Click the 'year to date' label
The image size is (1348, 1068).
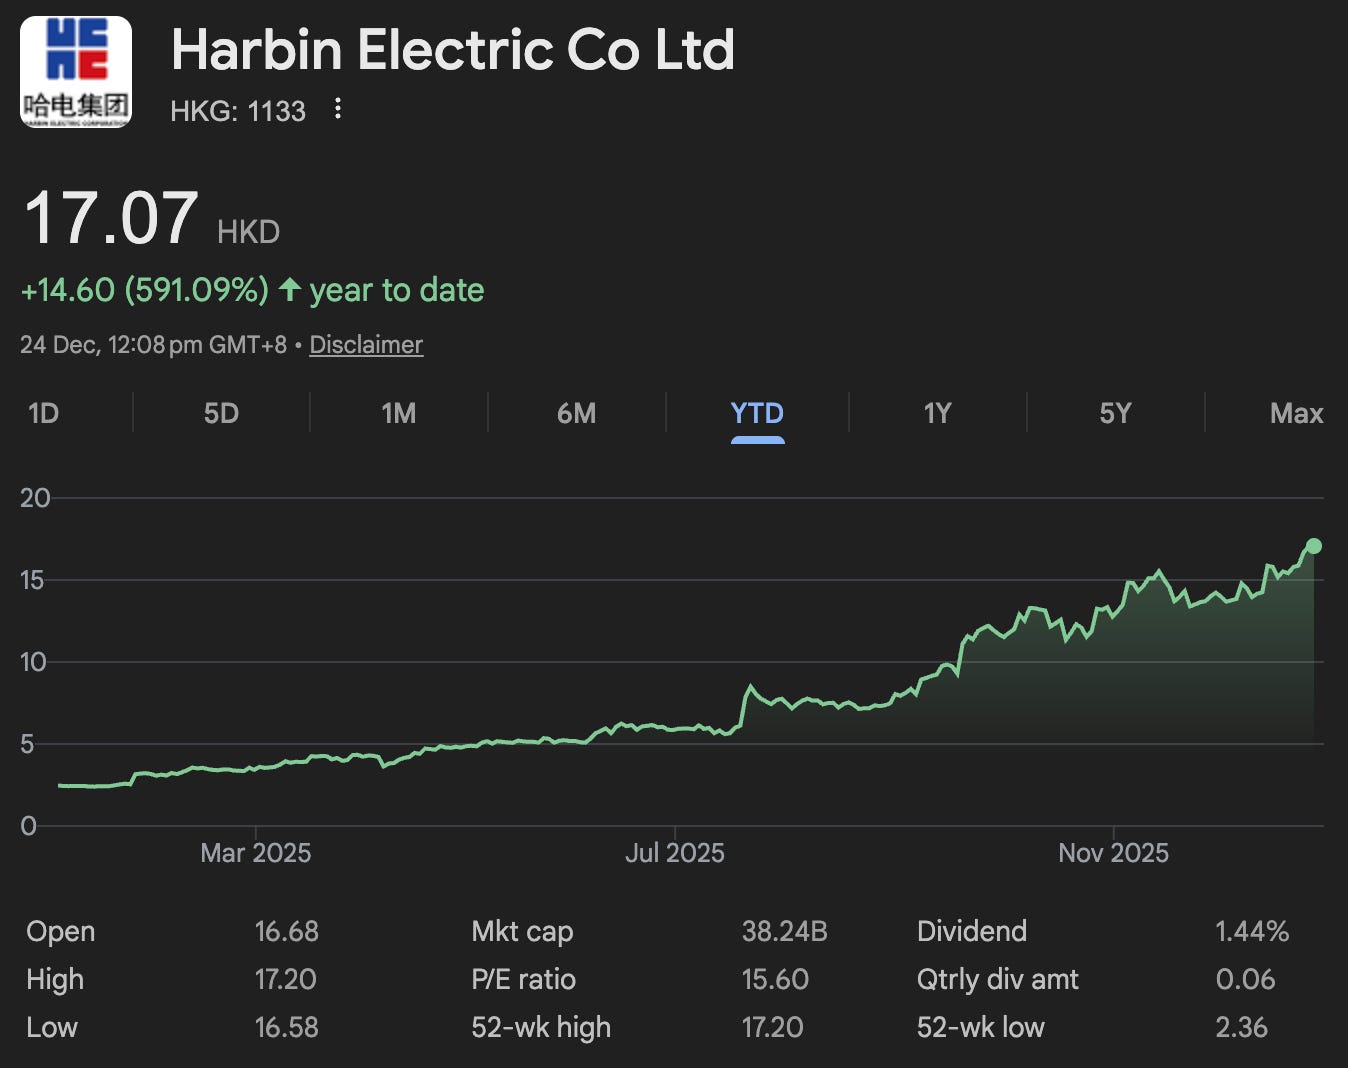point(397,290)
